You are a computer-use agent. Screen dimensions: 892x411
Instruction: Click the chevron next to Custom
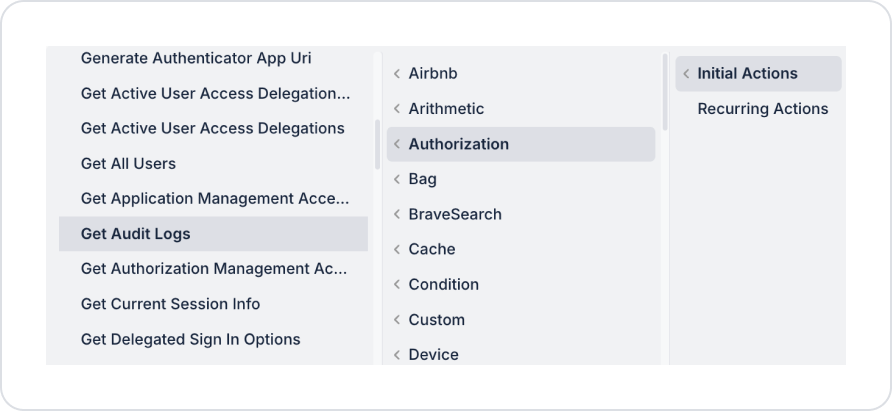(x=397, y=320)
